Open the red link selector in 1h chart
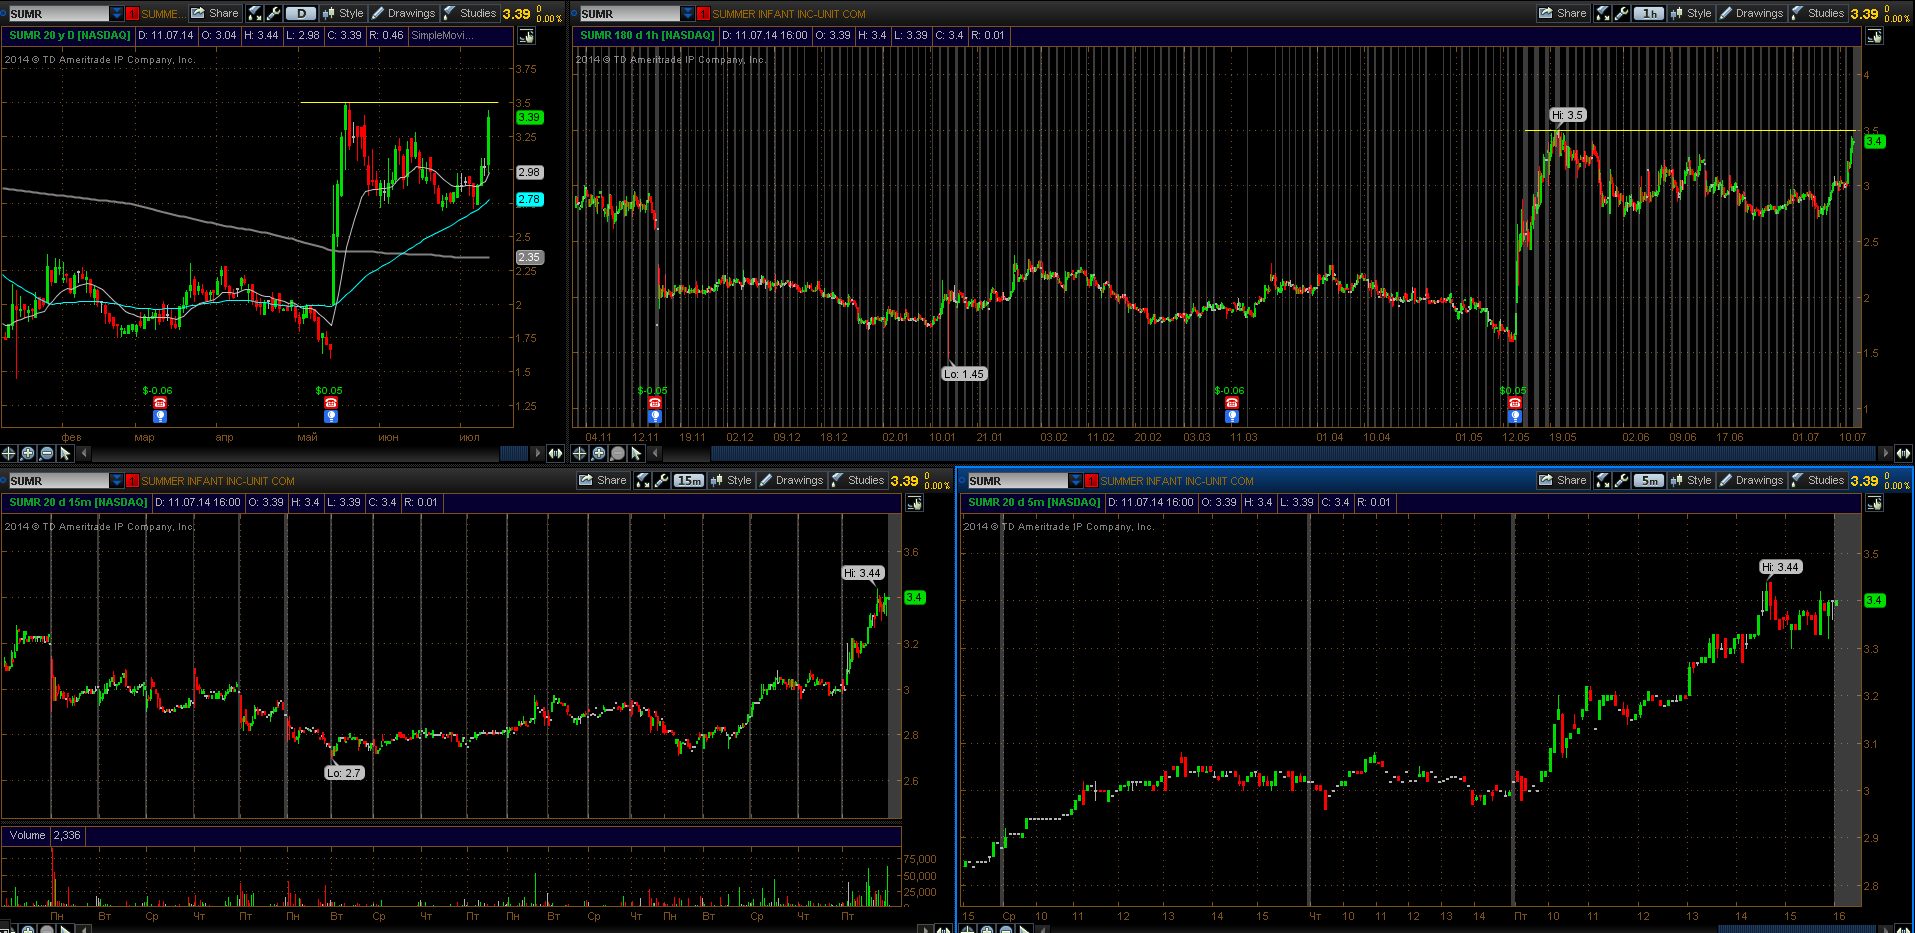 tap(703, 13)
